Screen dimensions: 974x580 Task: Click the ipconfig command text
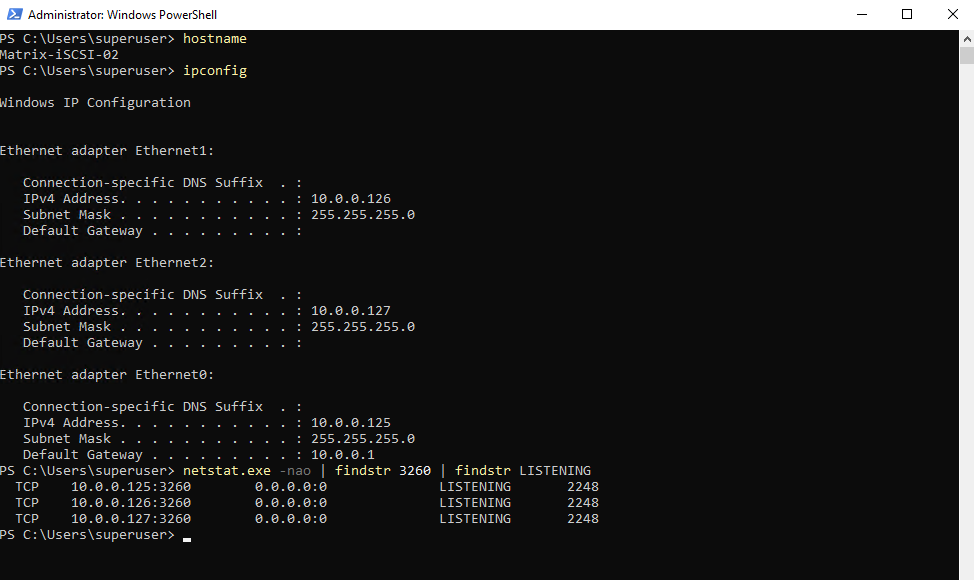(x=215, y=71)
